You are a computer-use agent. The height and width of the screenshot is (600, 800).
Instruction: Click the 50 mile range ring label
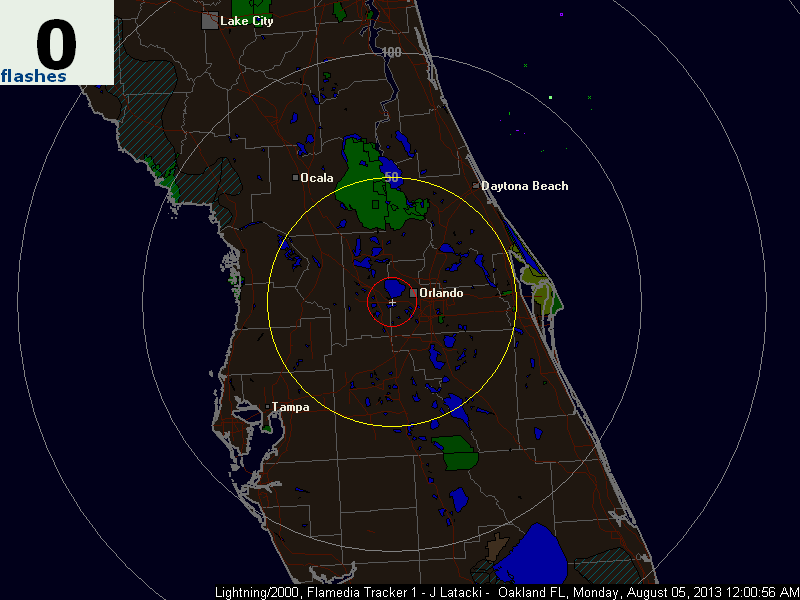coord(391,177)
